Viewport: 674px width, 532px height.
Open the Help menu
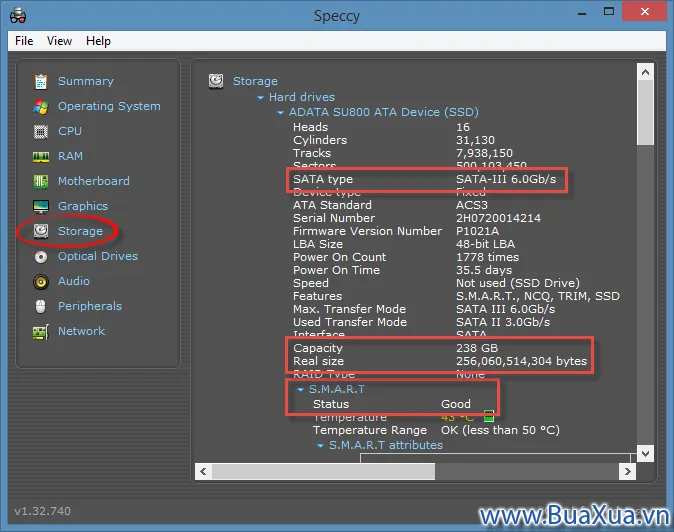coord(98,41)
